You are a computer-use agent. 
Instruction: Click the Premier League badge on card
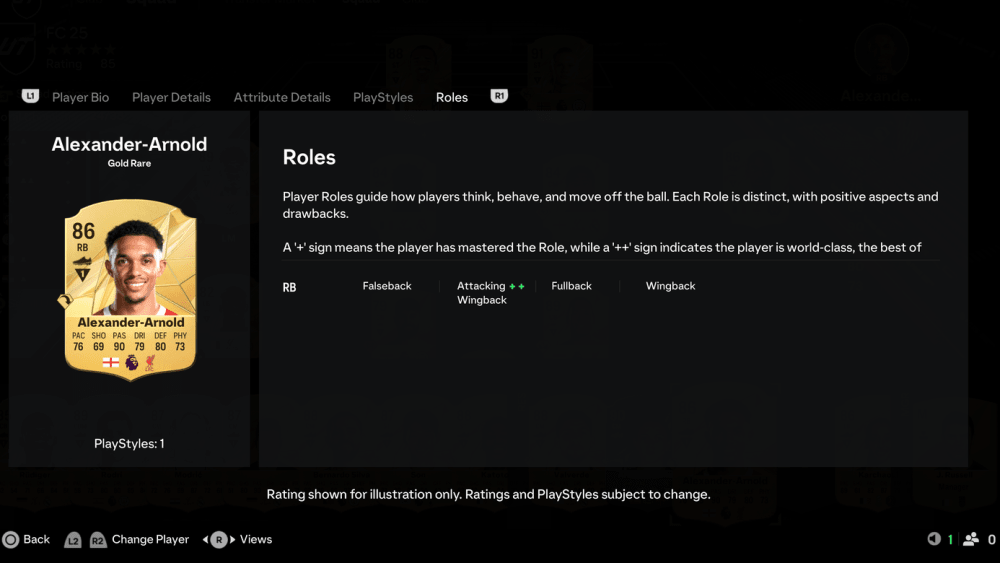coord(131,363)
